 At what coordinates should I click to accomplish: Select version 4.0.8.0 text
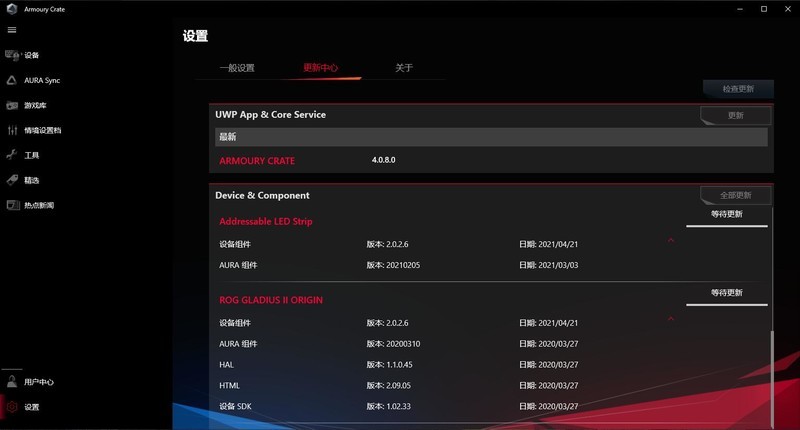384,160
